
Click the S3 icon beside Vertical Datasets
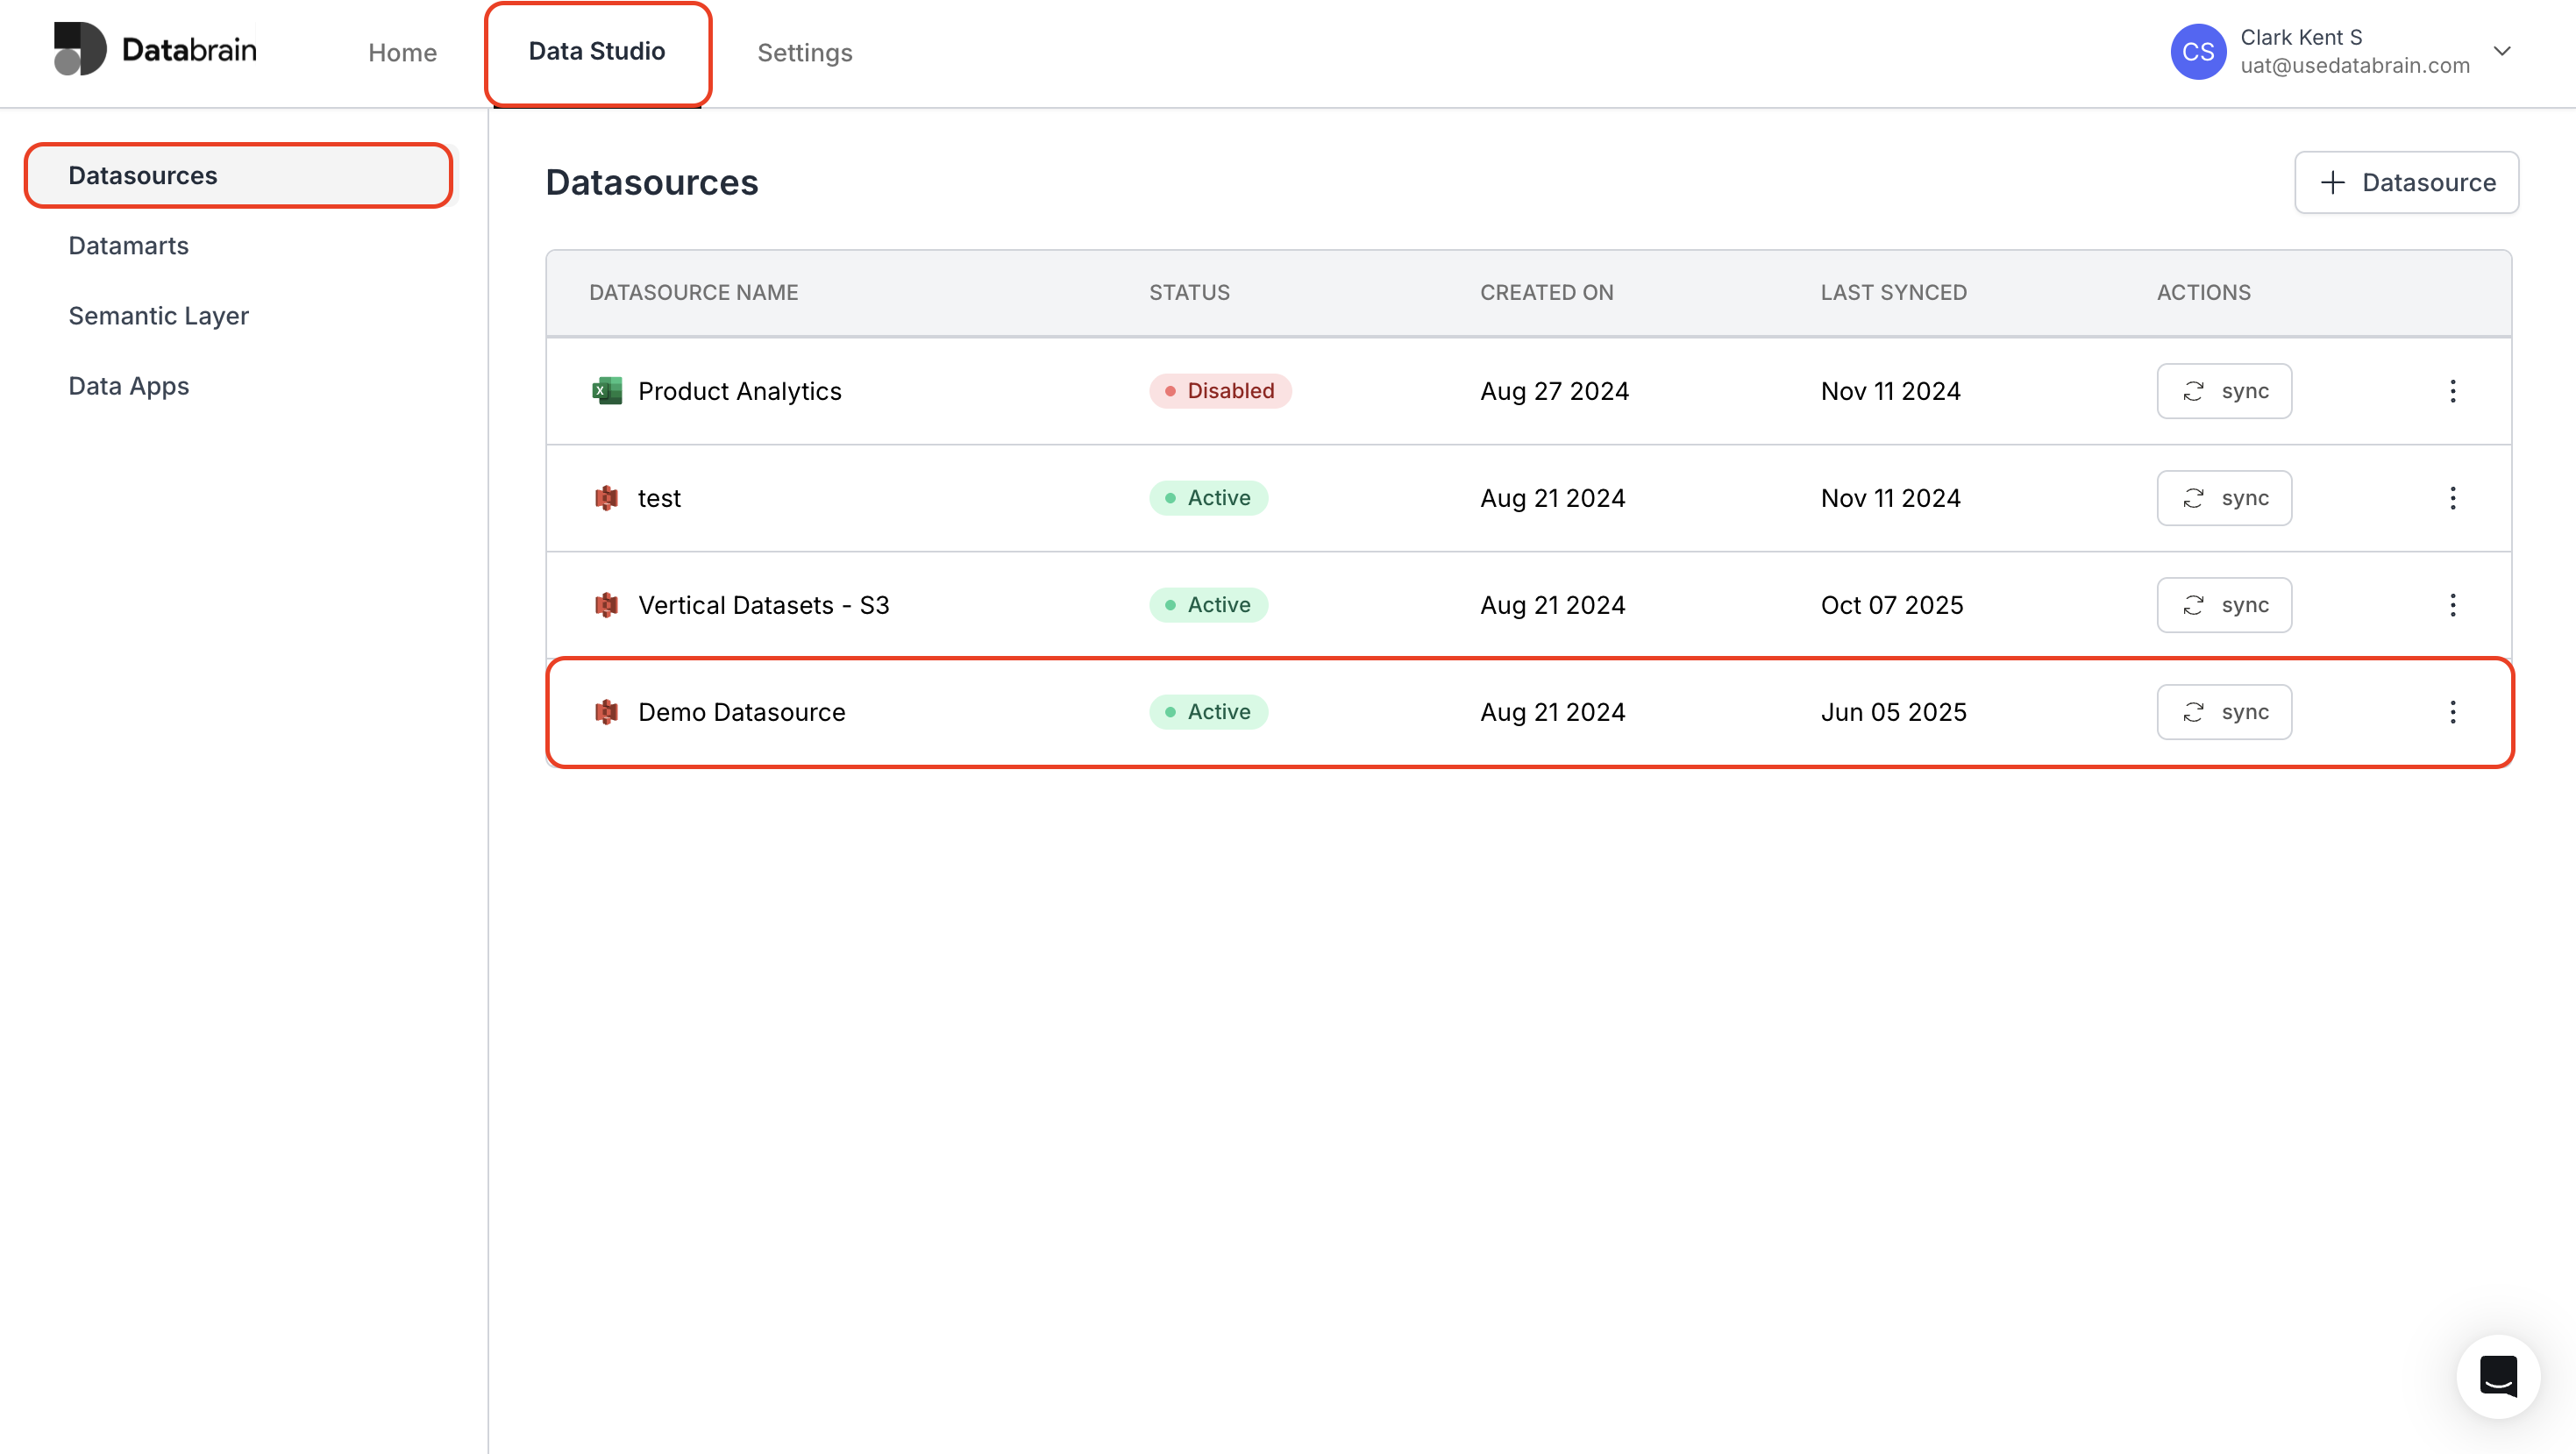click(606, 605)
